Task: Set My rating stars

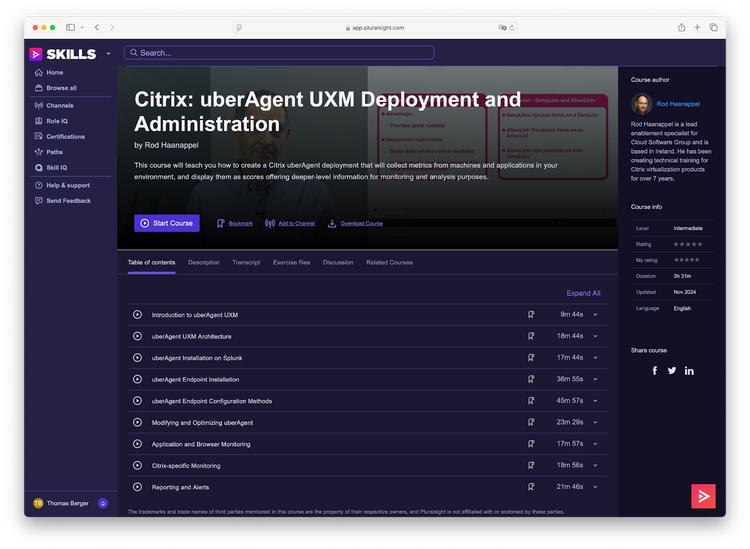Action: point(686,260)
